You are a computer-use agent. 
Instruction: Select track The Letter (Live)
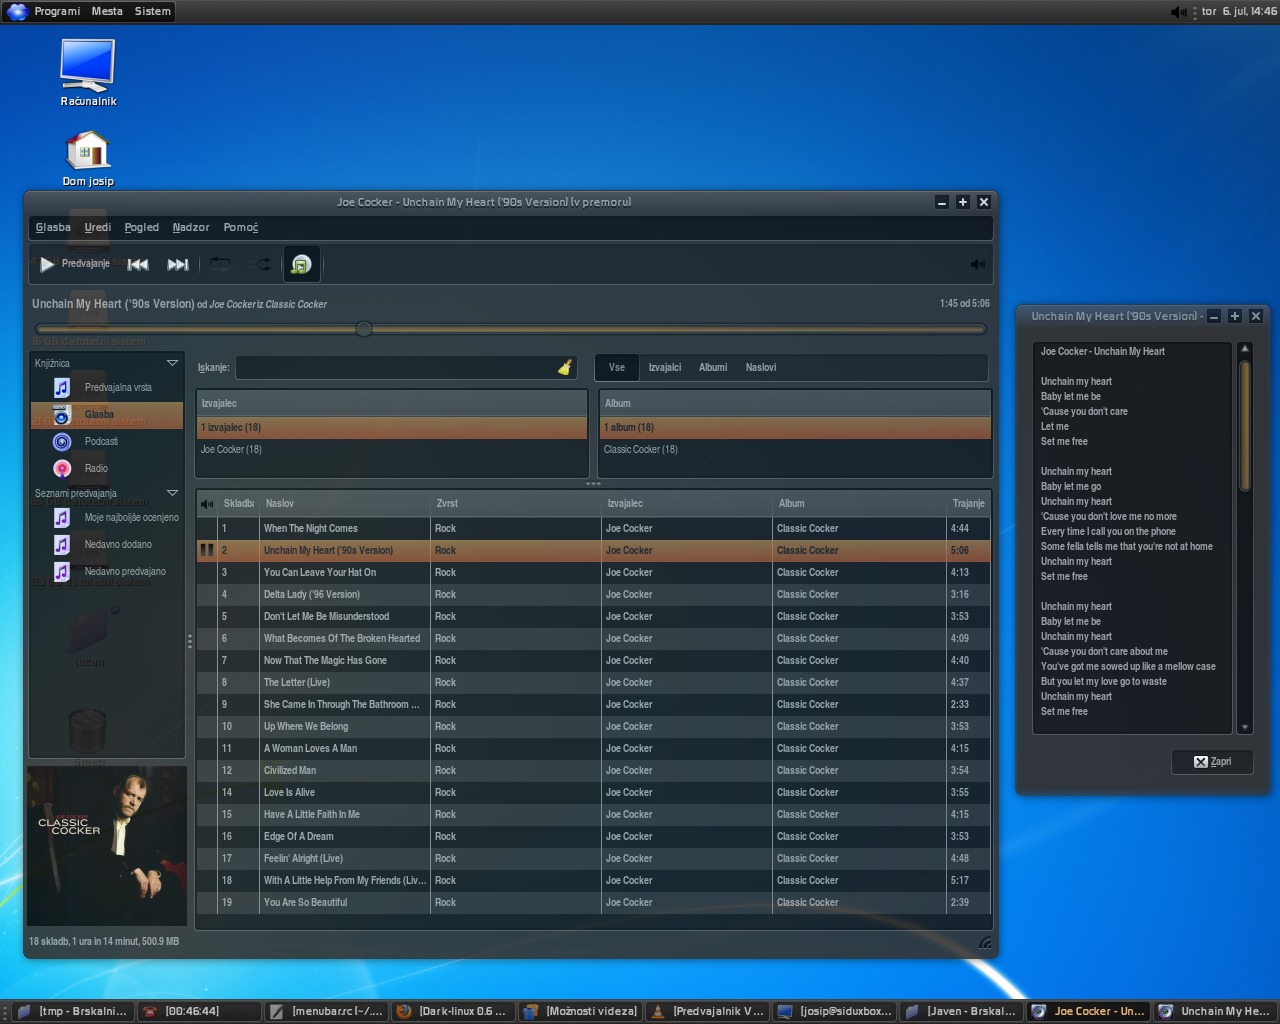593,682
